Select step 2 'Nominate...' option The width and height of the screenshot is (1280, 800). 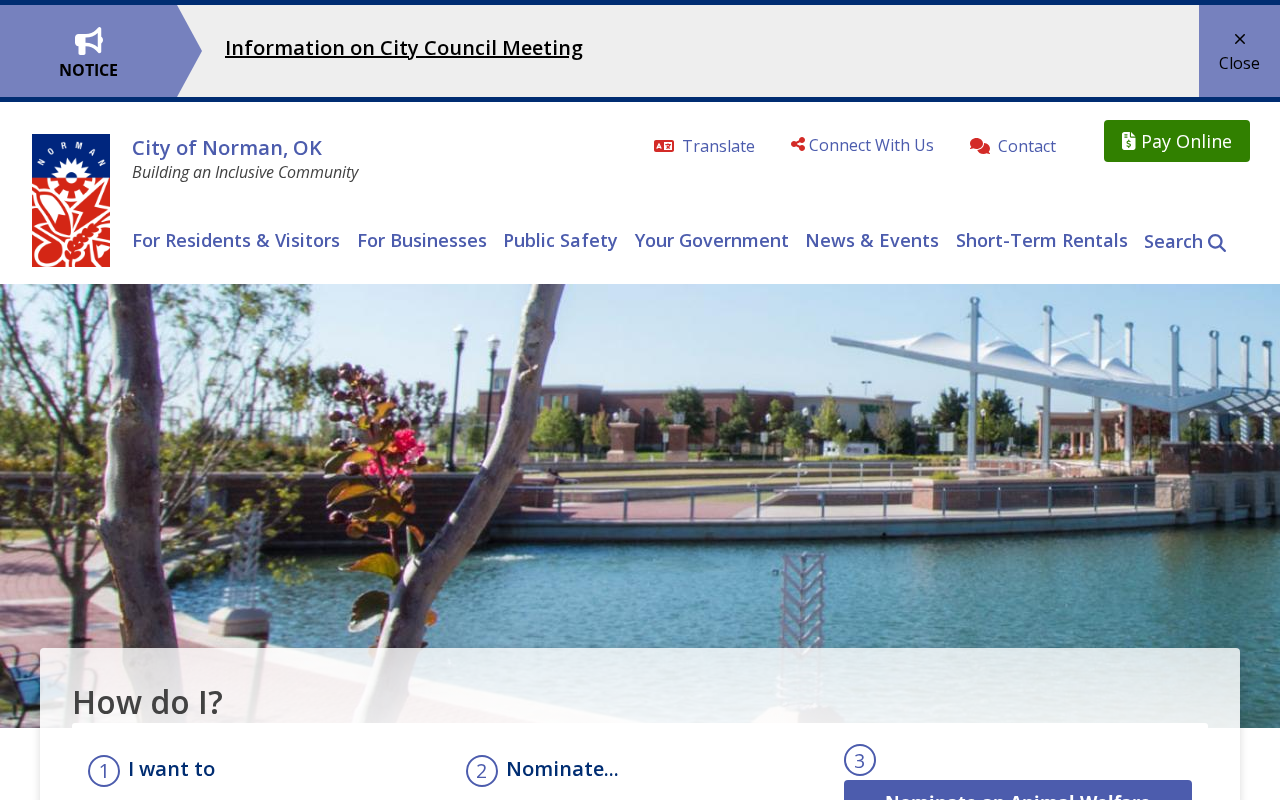[x=562, y=769]
